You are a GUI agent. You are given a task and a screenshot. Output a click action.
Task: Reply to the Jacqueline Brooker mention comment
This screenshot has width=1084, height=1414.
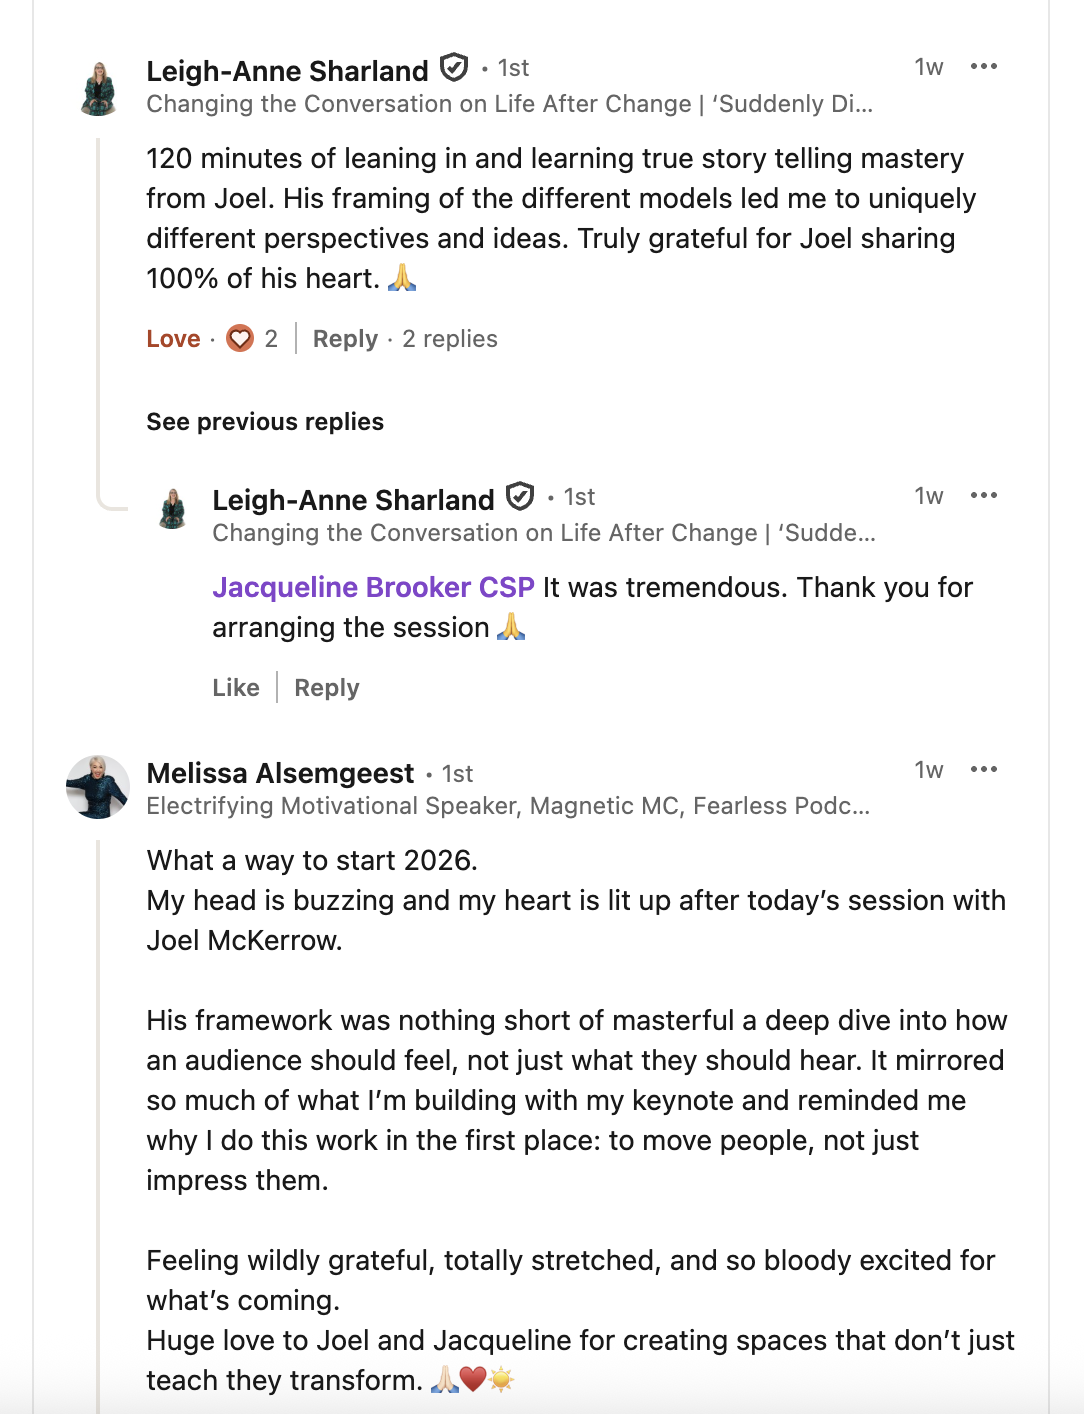pyautogui.click(x=327, y=688)
